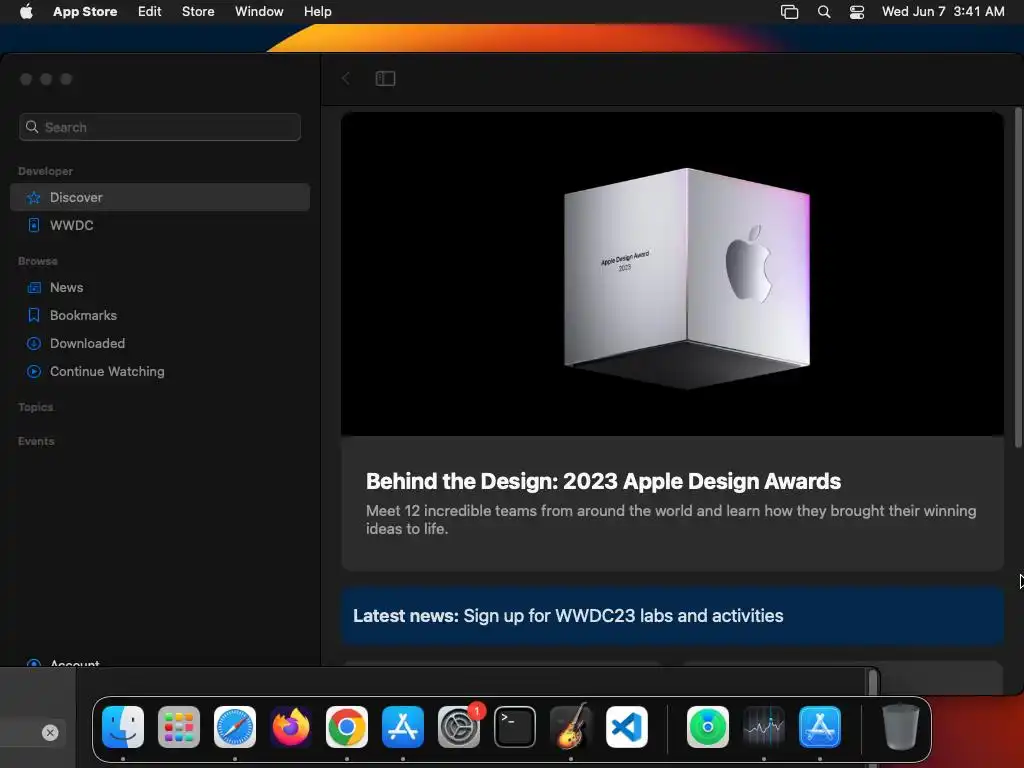Click the date and time in menu bar
Viewport: 1024px width, 768px height.
(x=943, y=12)
